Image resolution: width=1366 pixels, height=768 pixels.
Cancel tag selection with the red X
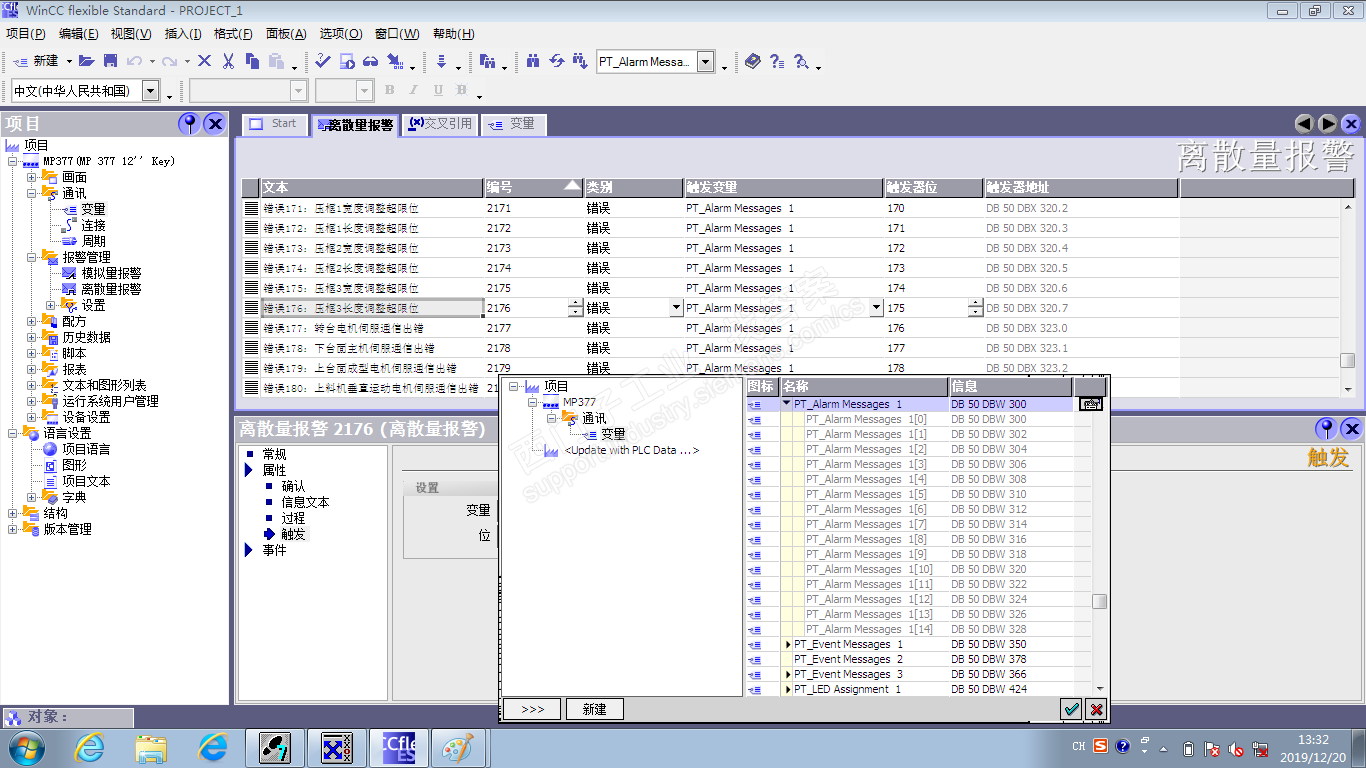[x=1096, y=709]
